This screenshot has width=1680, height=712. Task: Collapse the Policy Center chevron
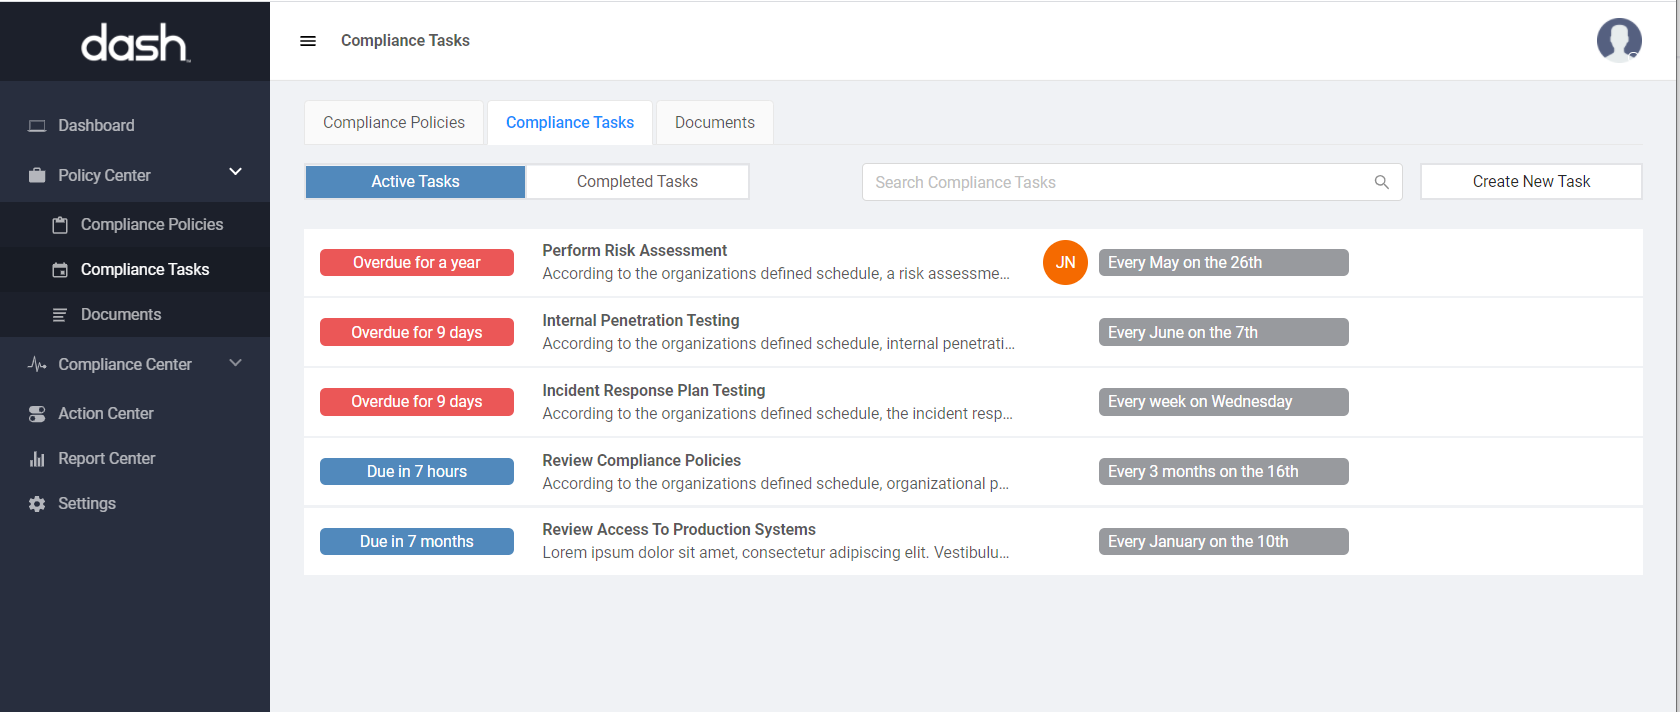tap(236, 172)
